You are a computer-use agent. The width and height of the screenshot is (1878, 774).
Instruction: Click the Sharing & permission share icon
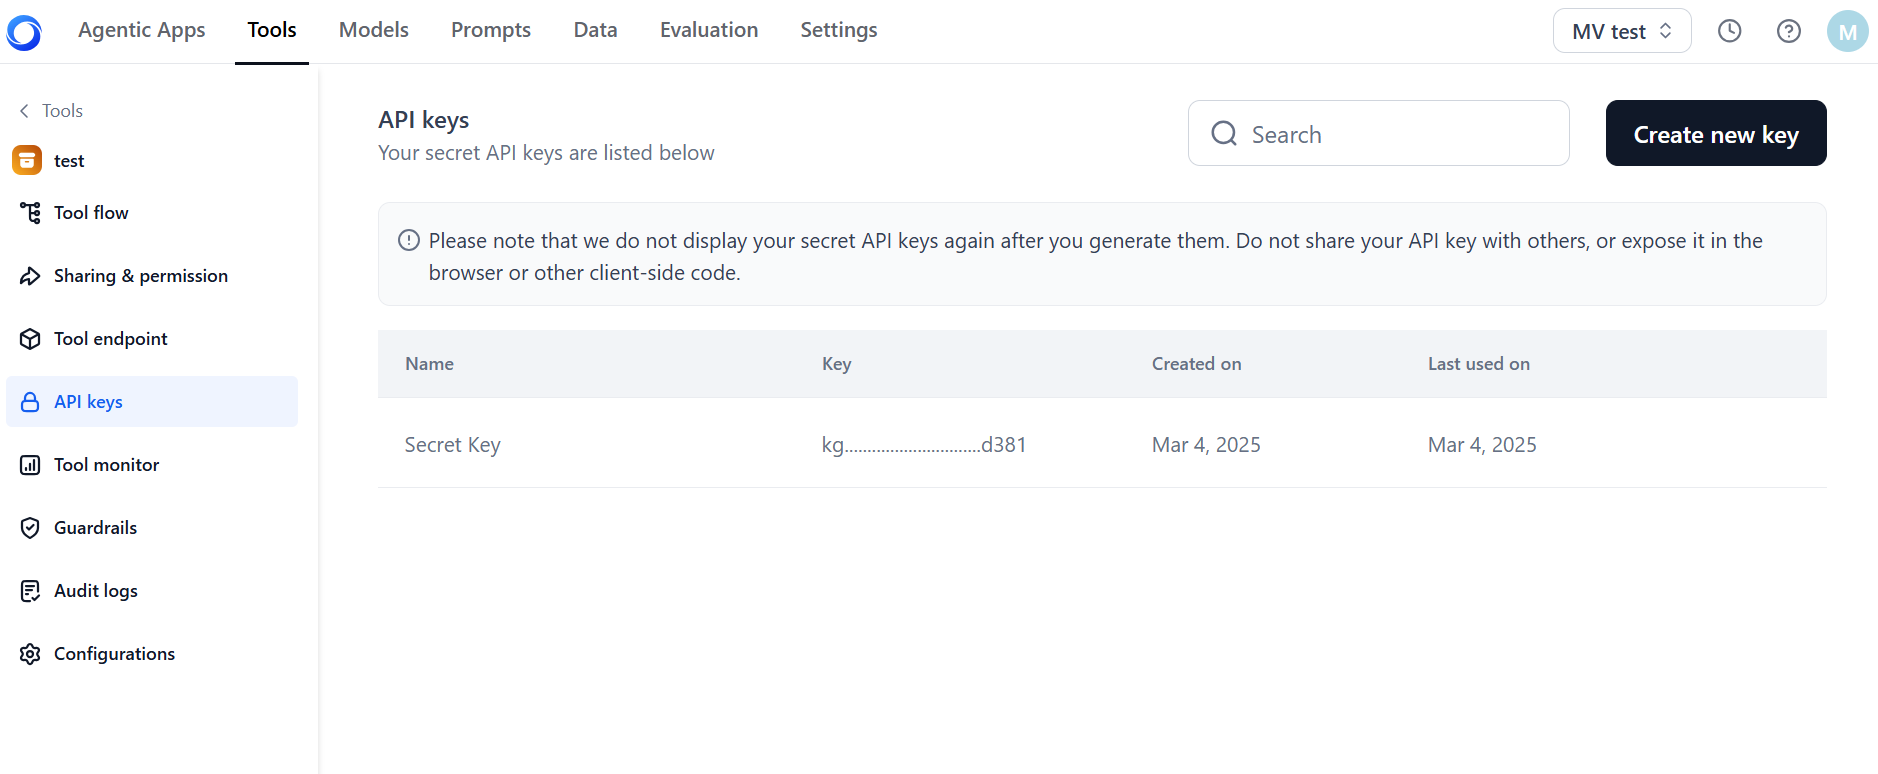point(30,276)
